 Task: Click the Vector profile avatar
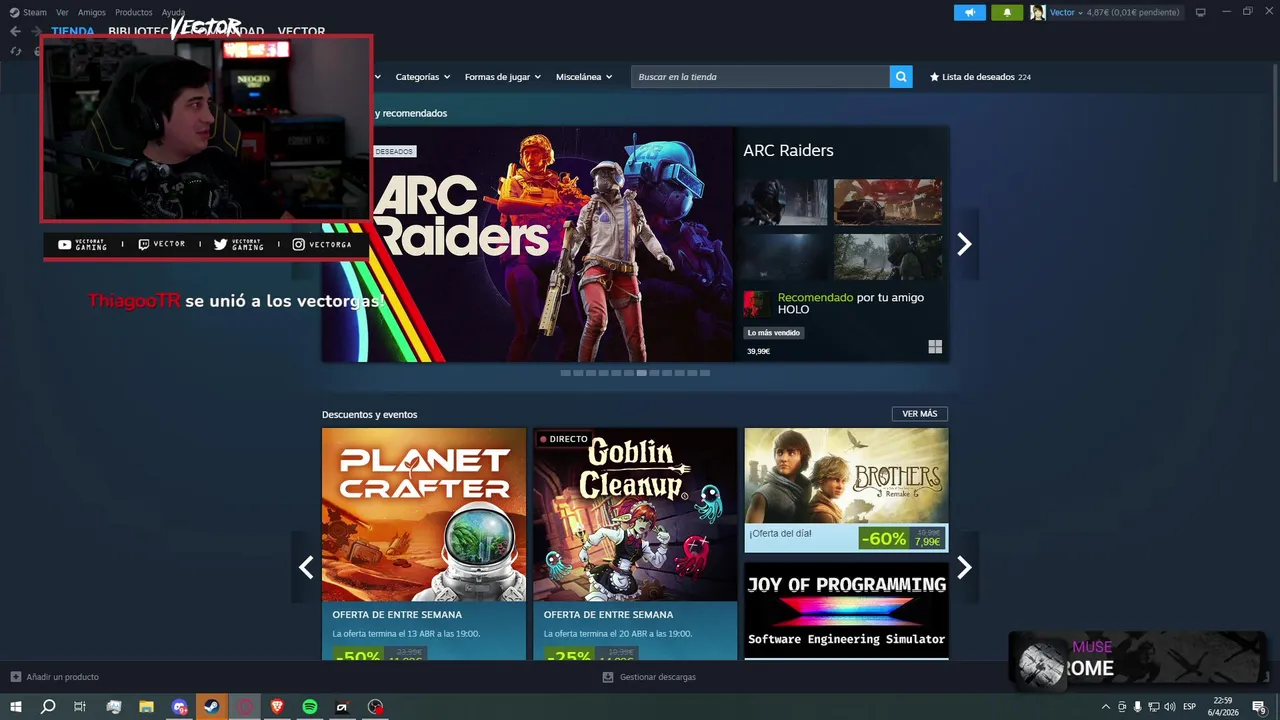click(x=1038, y=12)
